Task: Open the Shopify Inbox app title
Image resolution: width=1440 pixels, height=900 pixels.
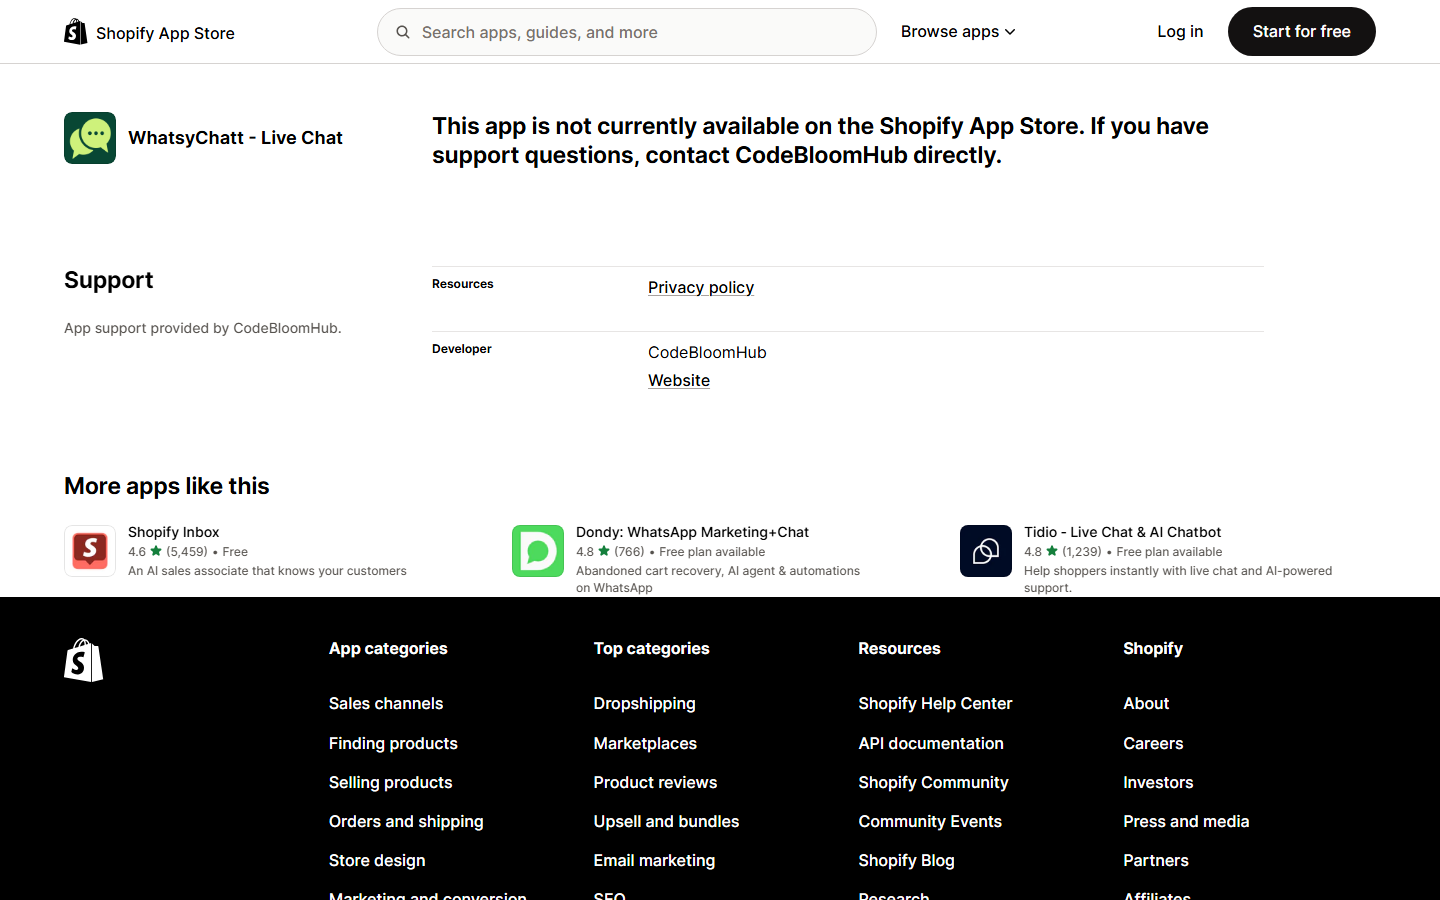Action: [174, 532]
